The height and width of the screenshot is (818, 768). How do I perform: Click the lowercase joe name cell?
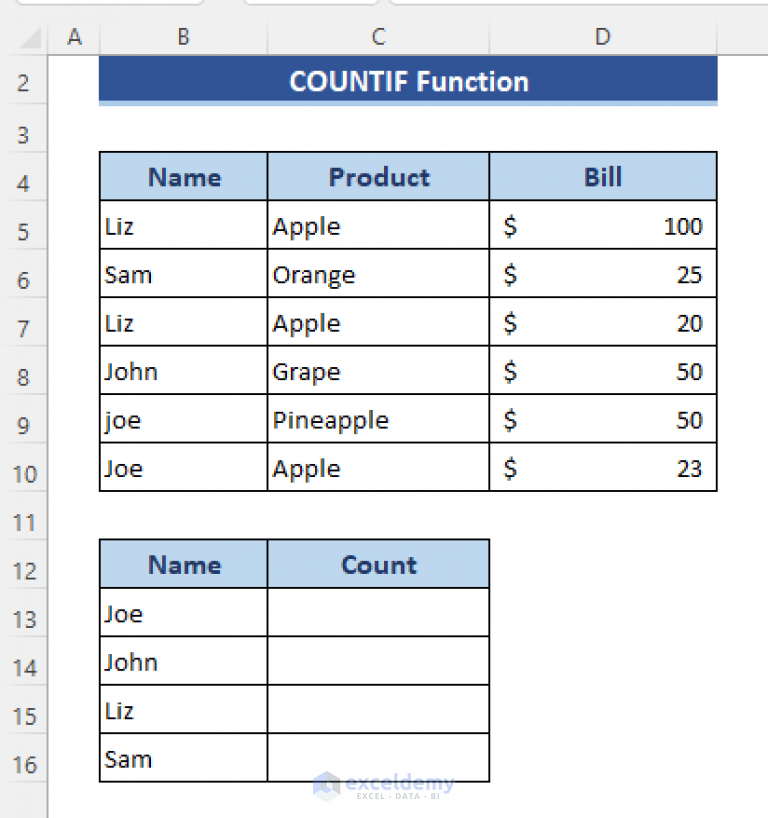183,419
